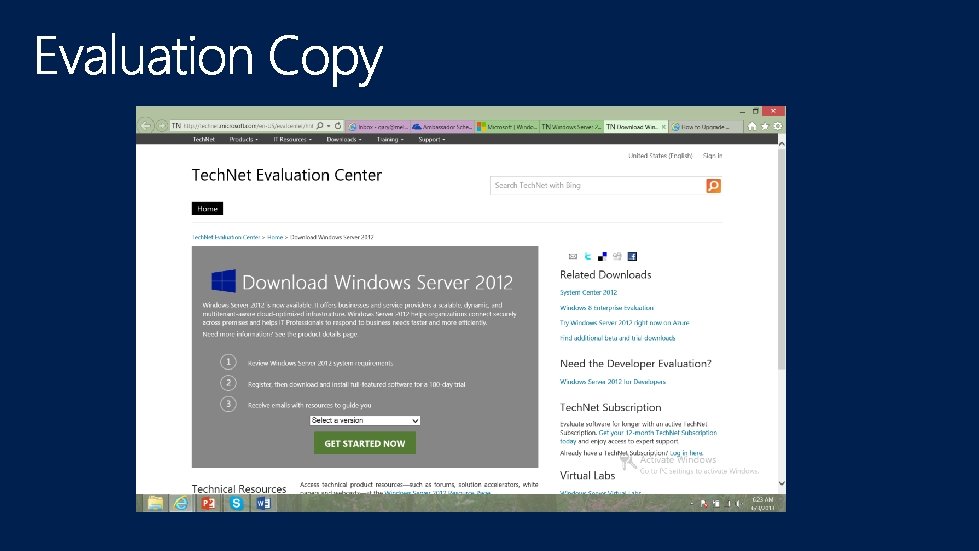Click the scrollbar up arrow

tap(781, 144)
